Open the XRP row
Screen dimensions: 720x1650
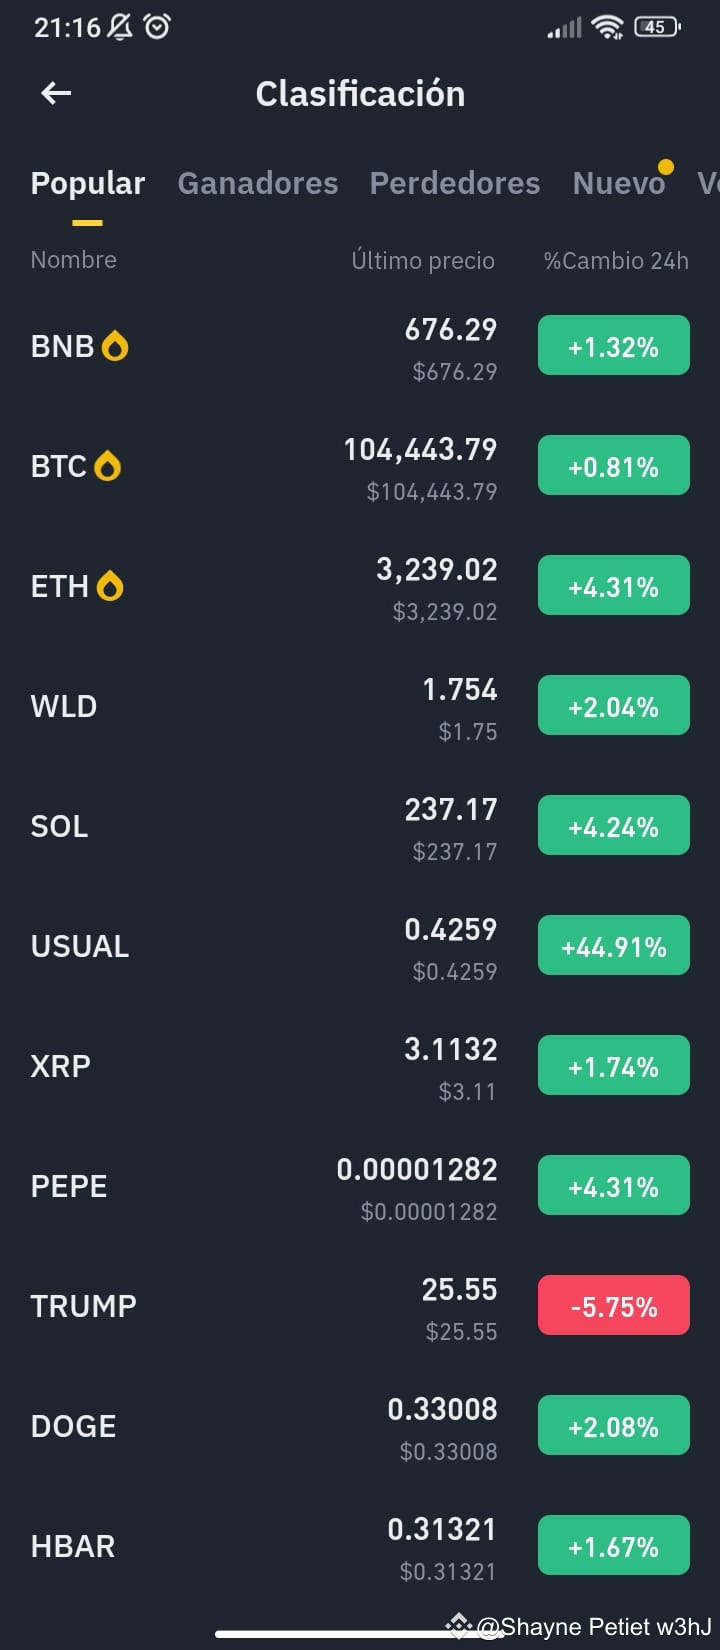[360, 1066]
